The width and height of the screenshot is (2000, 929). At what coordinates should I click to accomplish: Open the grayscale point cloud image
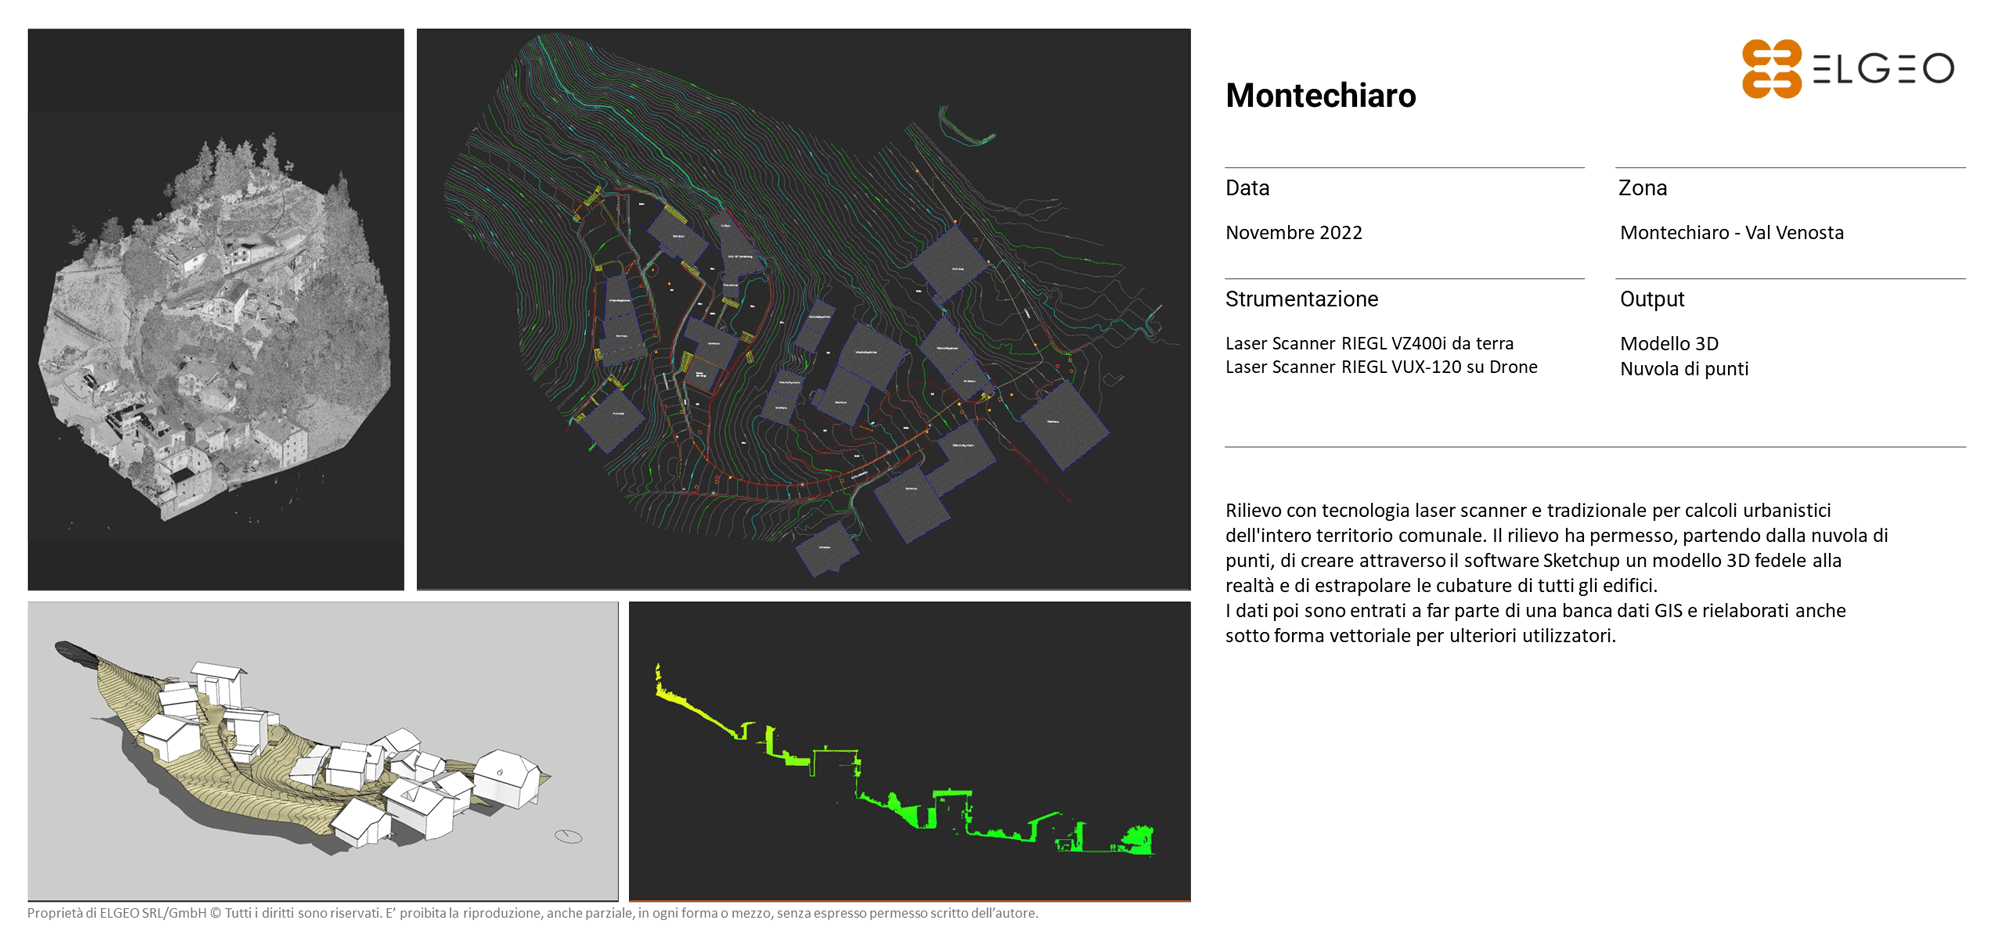click(216, 310)
